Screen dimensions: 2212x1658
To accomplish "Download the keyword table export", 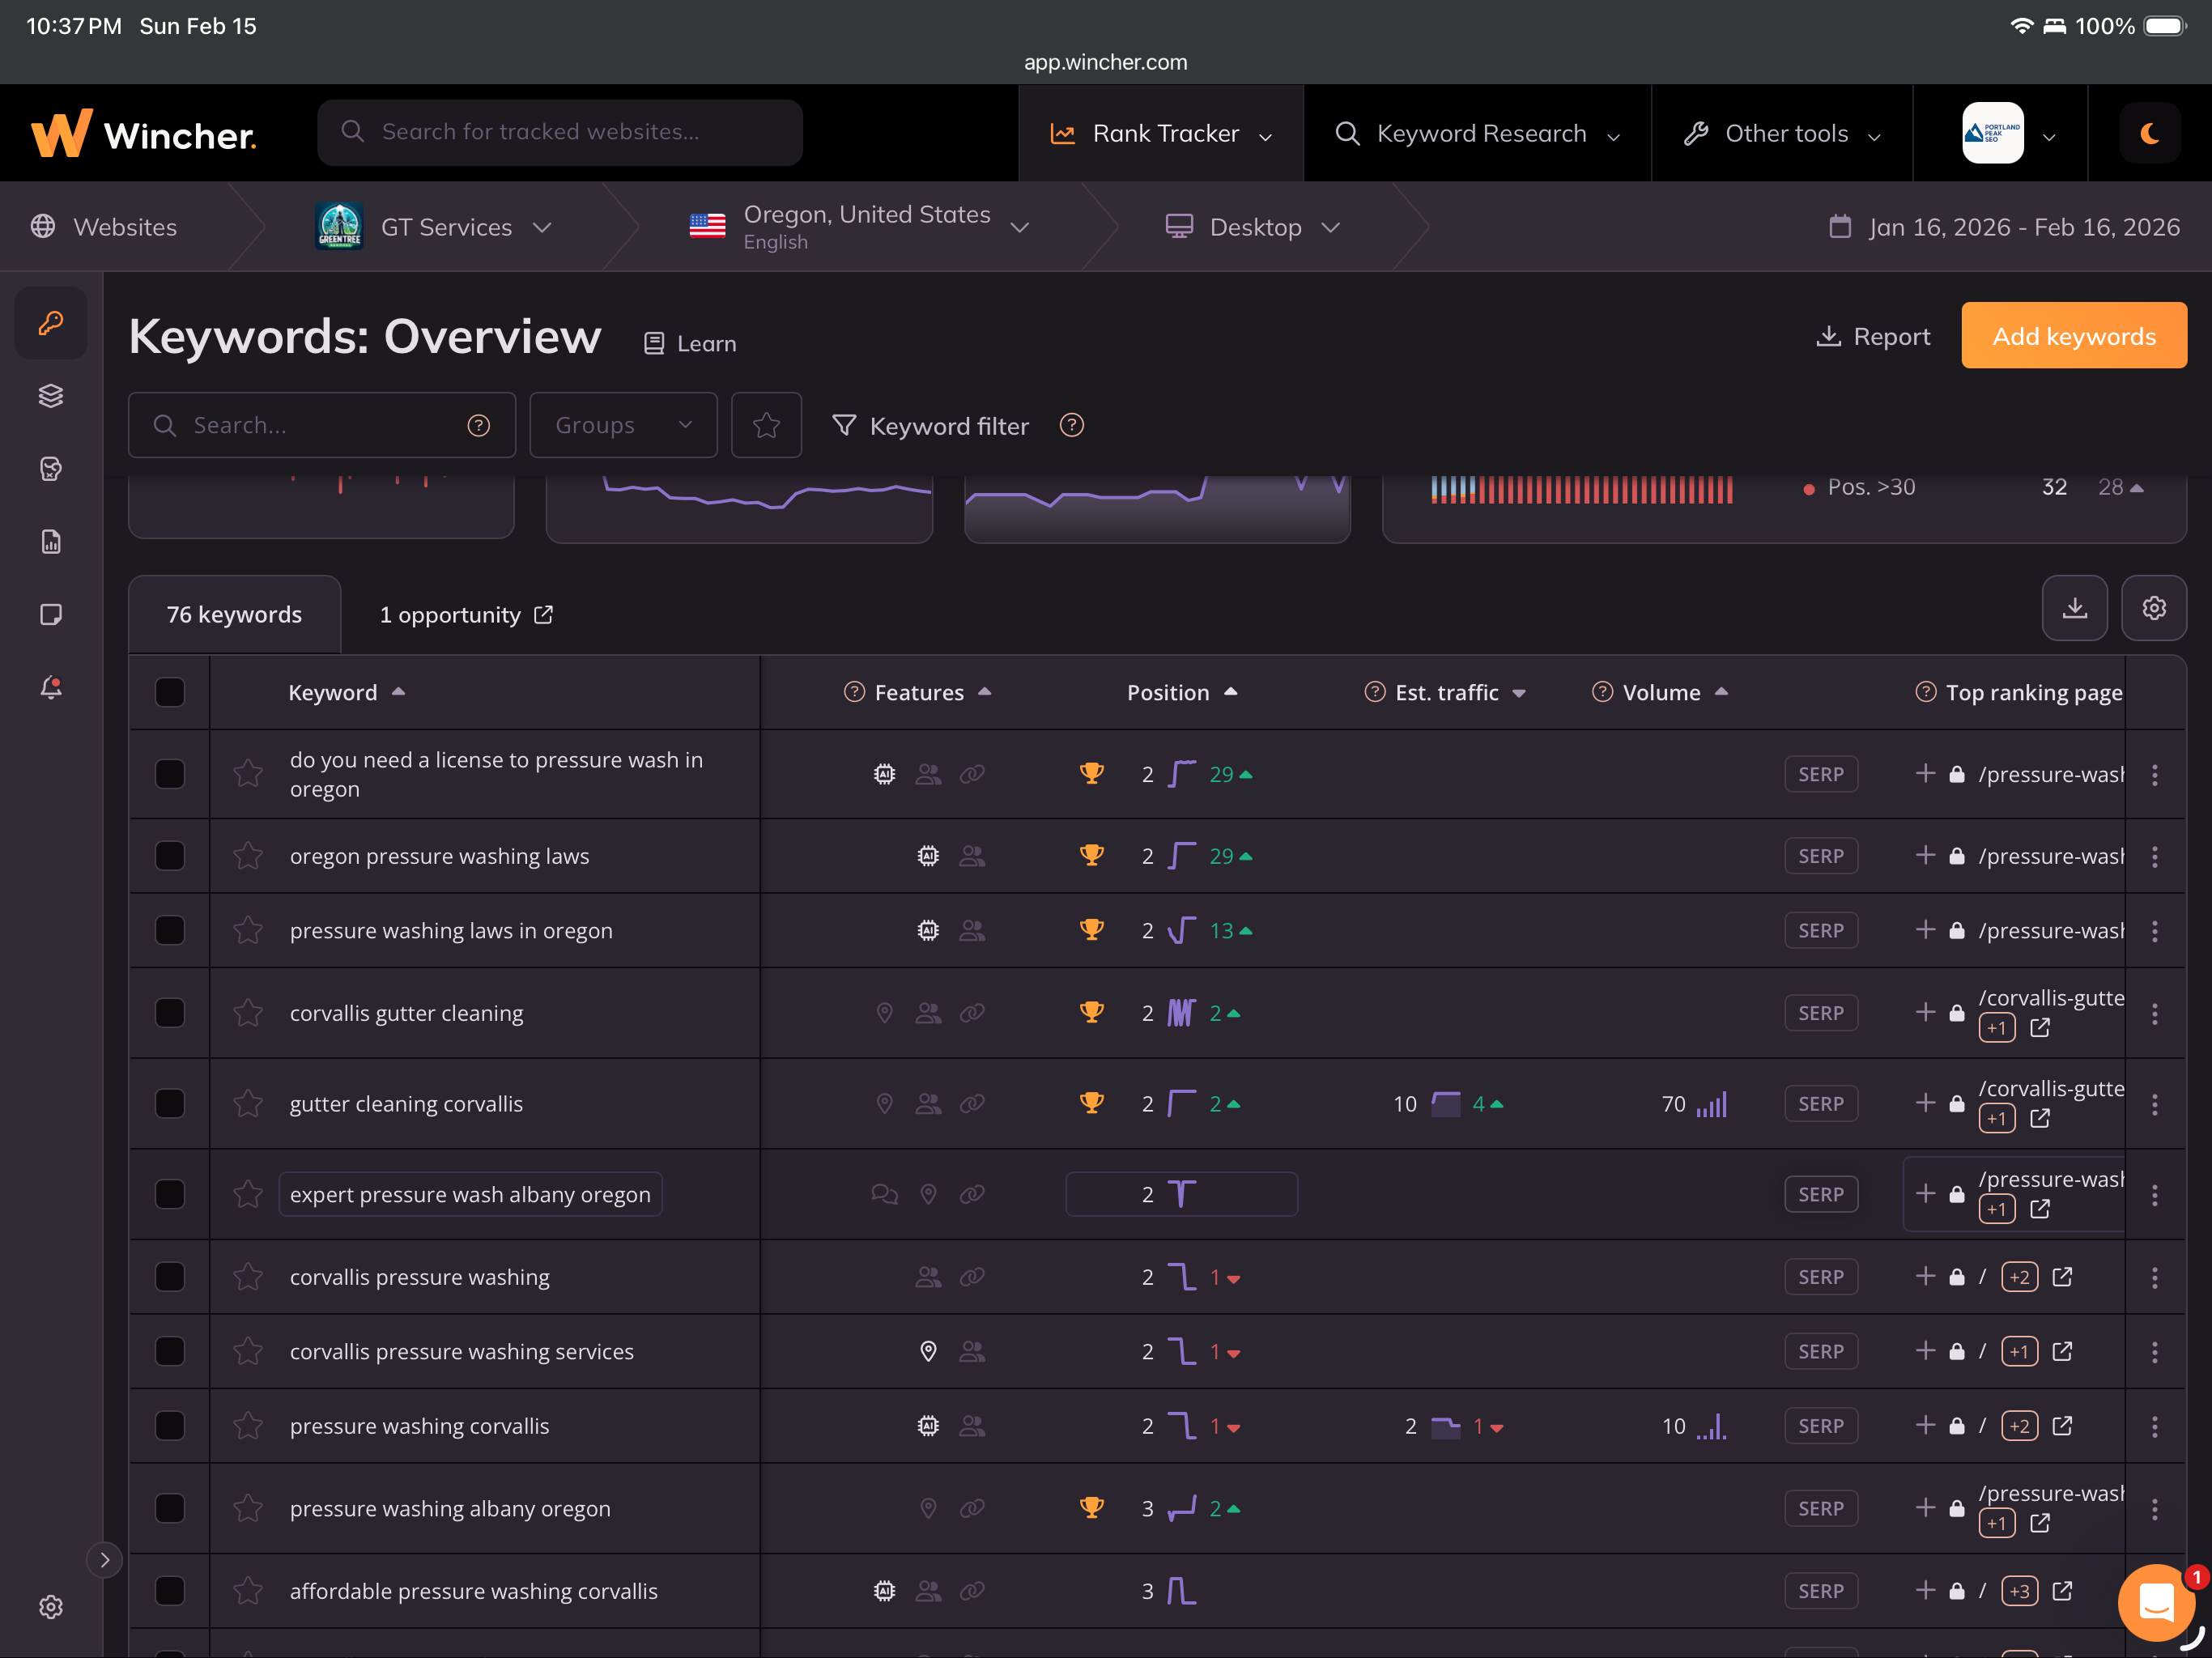I will (x=2075, y=608).
